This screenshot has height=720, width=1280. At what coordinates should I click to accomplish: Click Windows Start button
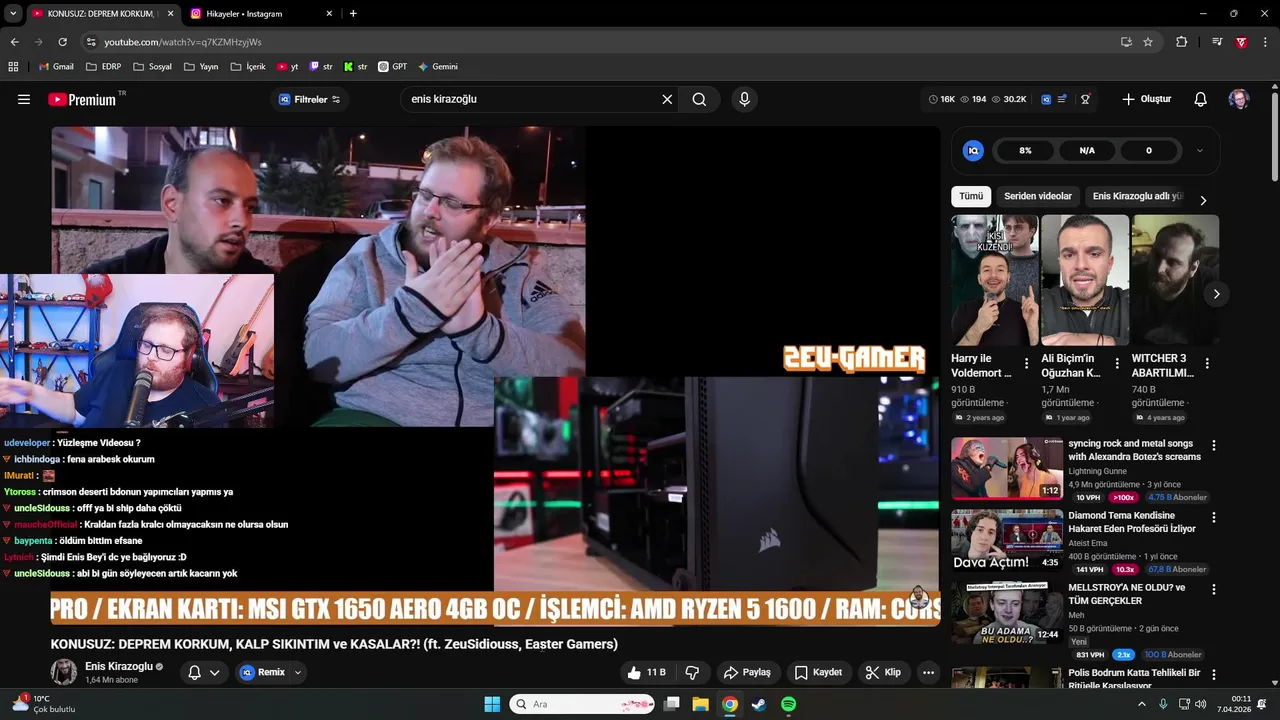pyautogui.click(x=492, y=704)
